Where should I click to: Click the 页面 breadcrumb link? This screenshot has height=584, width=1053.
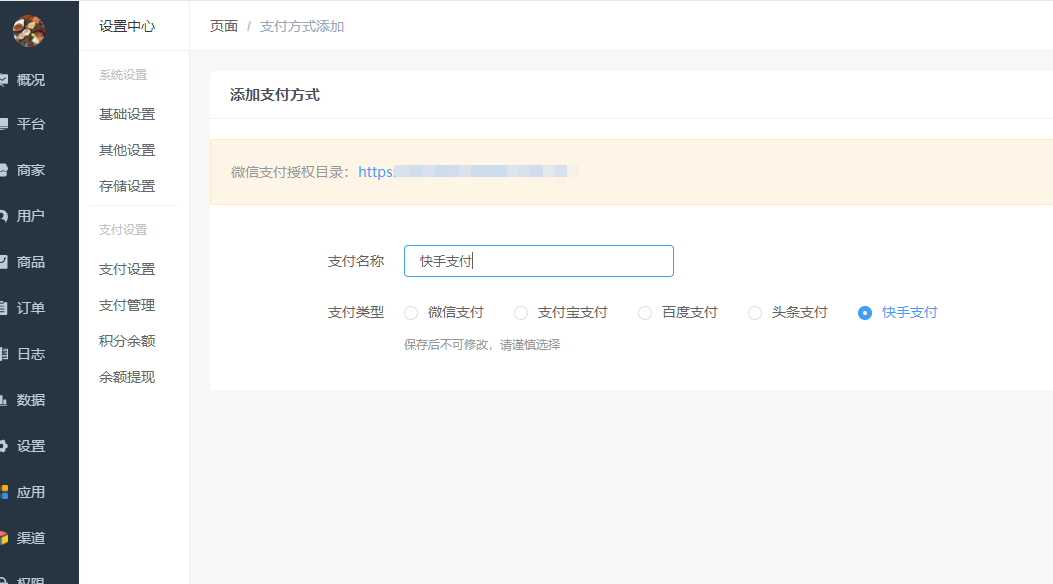click(x=224, y=26)
